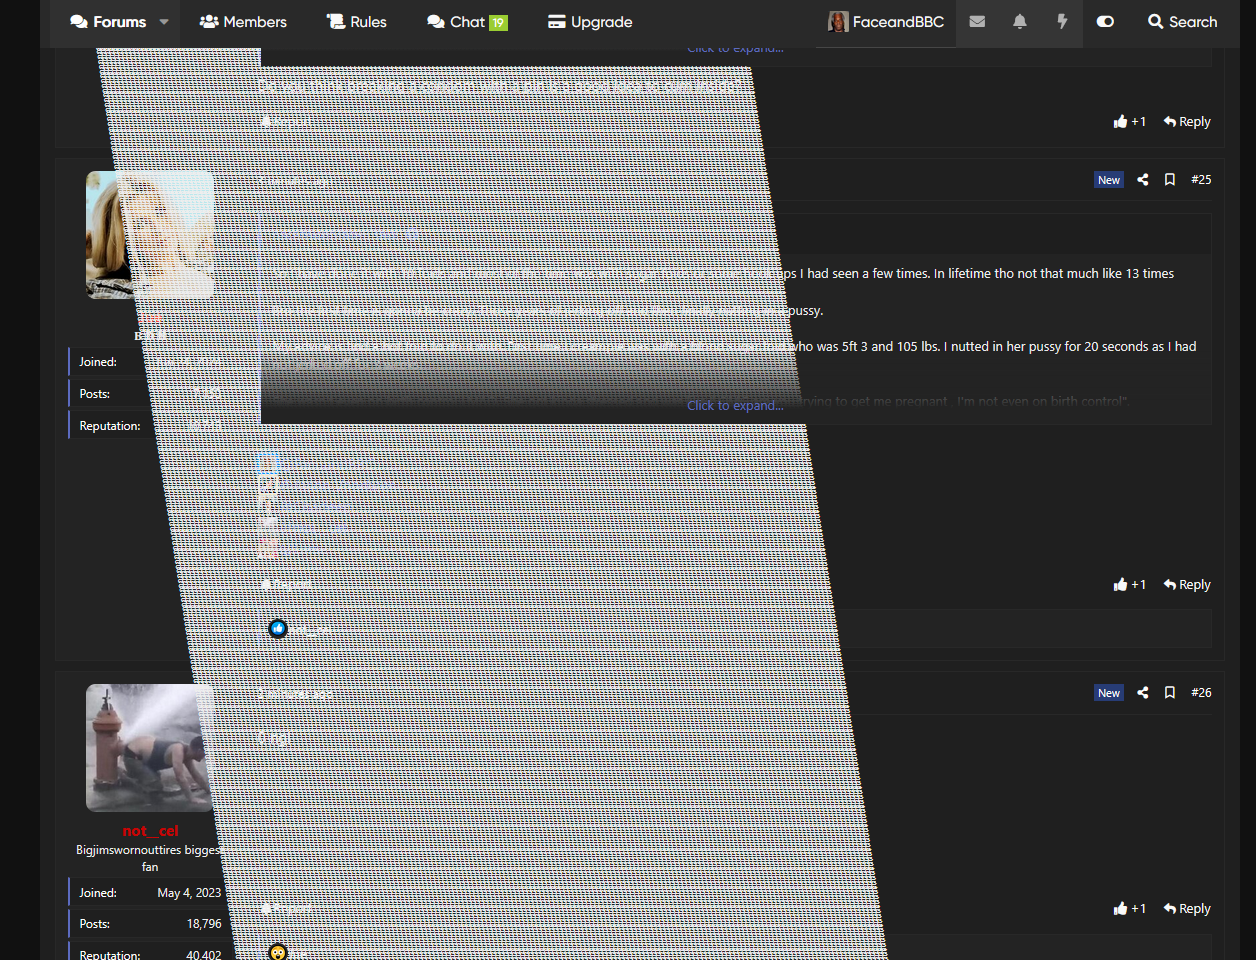Open Chat with the 19 badge
Viewport: 1256px width, 960px height.
click(x=467, y=22)
